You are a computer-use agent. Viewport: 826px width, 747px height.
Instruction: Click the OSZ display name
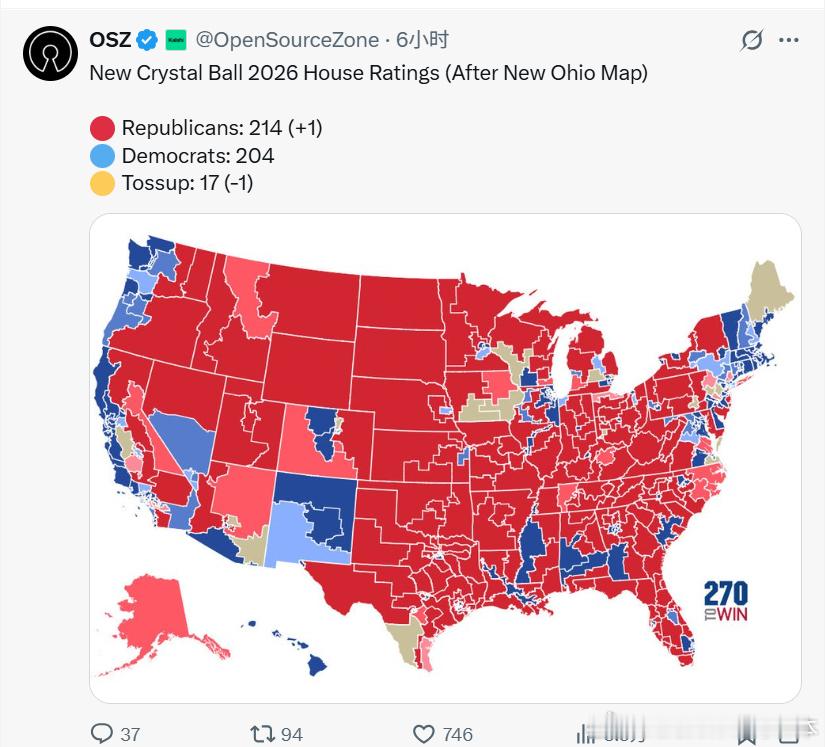[x=111, y=40]
